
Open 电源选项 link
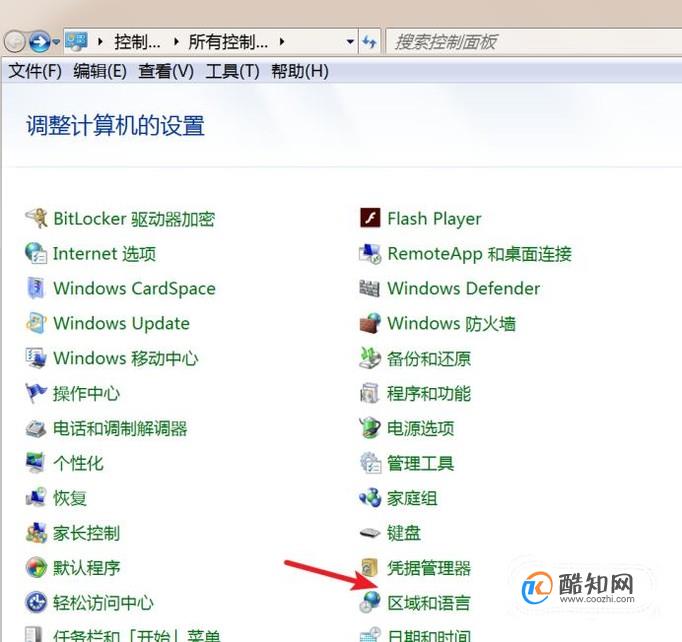pos(421,428)
